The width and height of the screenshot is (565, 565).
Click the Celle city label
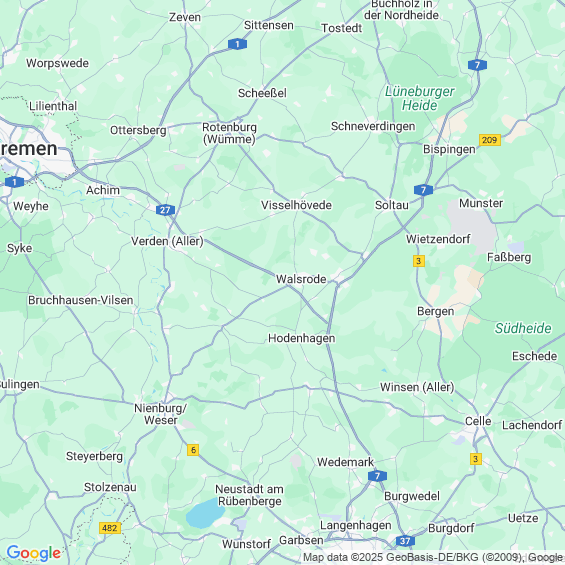[x=478, y=421]
